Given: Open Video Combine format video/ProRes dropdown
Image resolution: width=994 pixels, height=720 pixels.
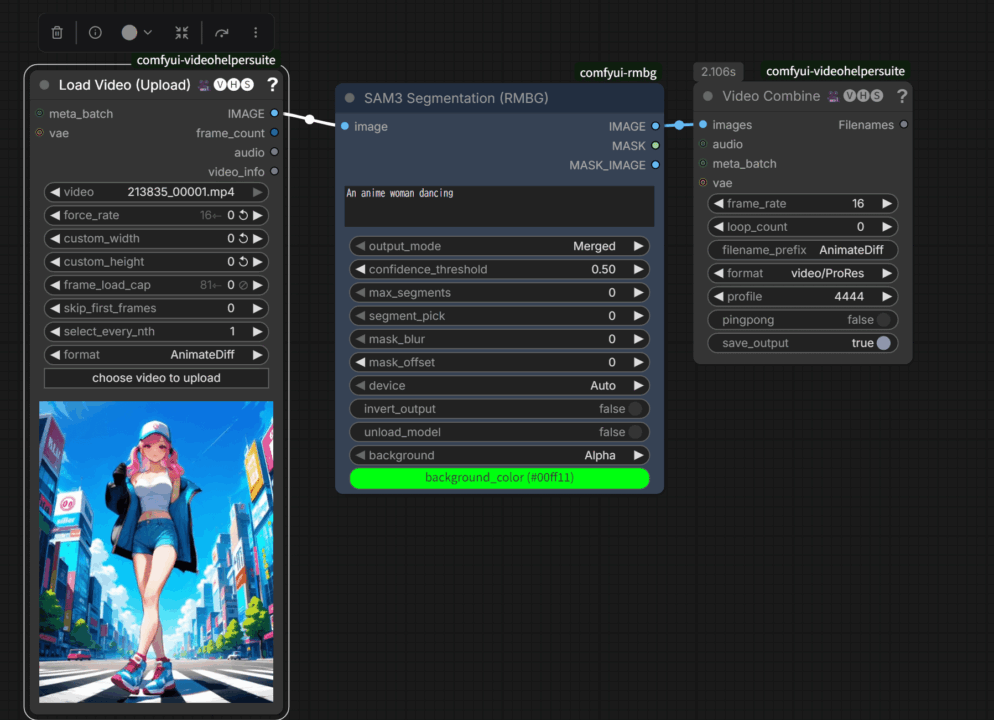Looking at the screenshot, I should pyautogui.click(x=803, y=273).
